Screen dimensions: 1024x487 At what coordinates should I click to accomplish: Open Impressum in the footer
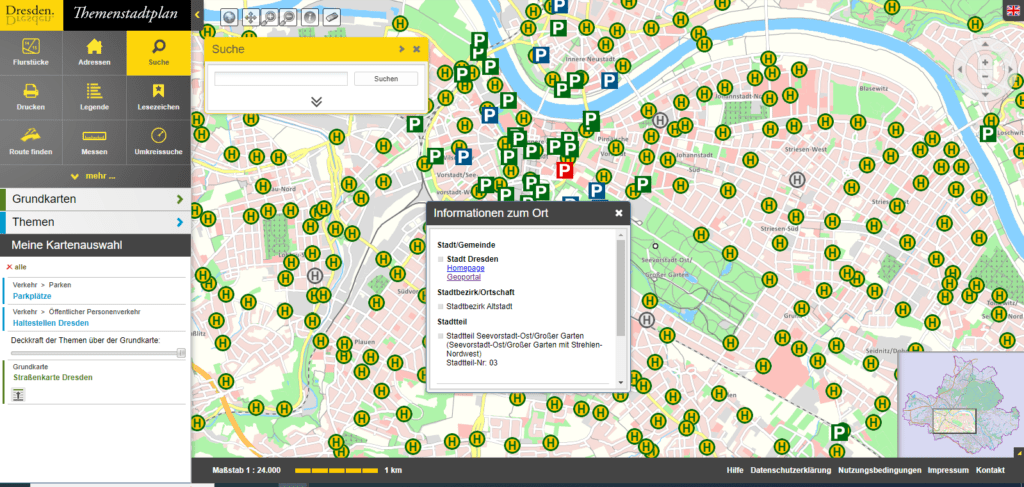click(948, 470)
